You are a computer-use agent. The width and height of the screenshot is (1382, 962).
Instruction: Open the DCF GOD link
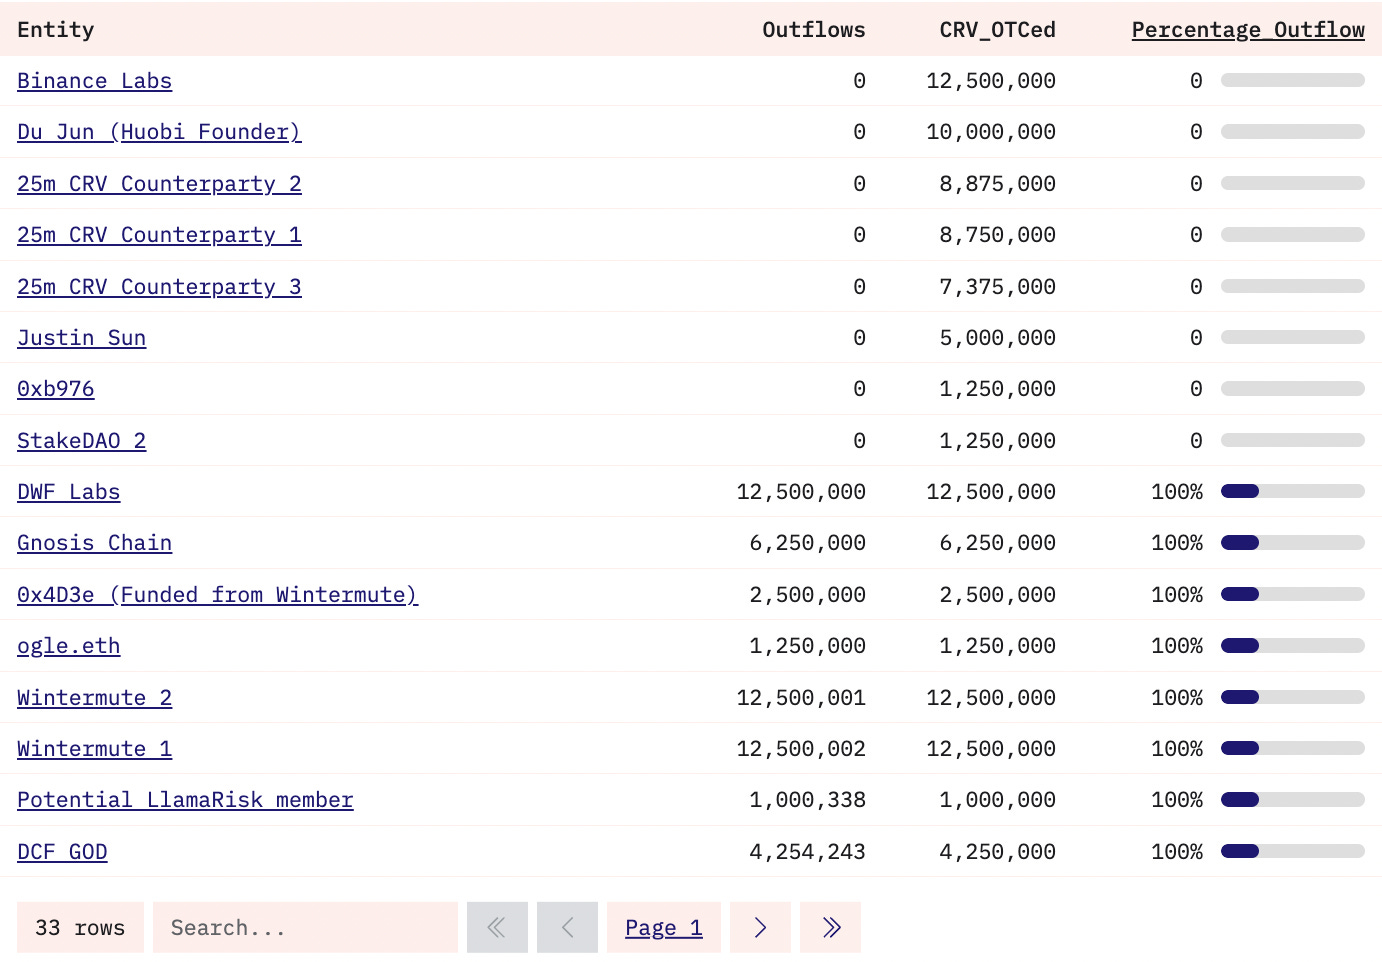(x=62, y=852)
